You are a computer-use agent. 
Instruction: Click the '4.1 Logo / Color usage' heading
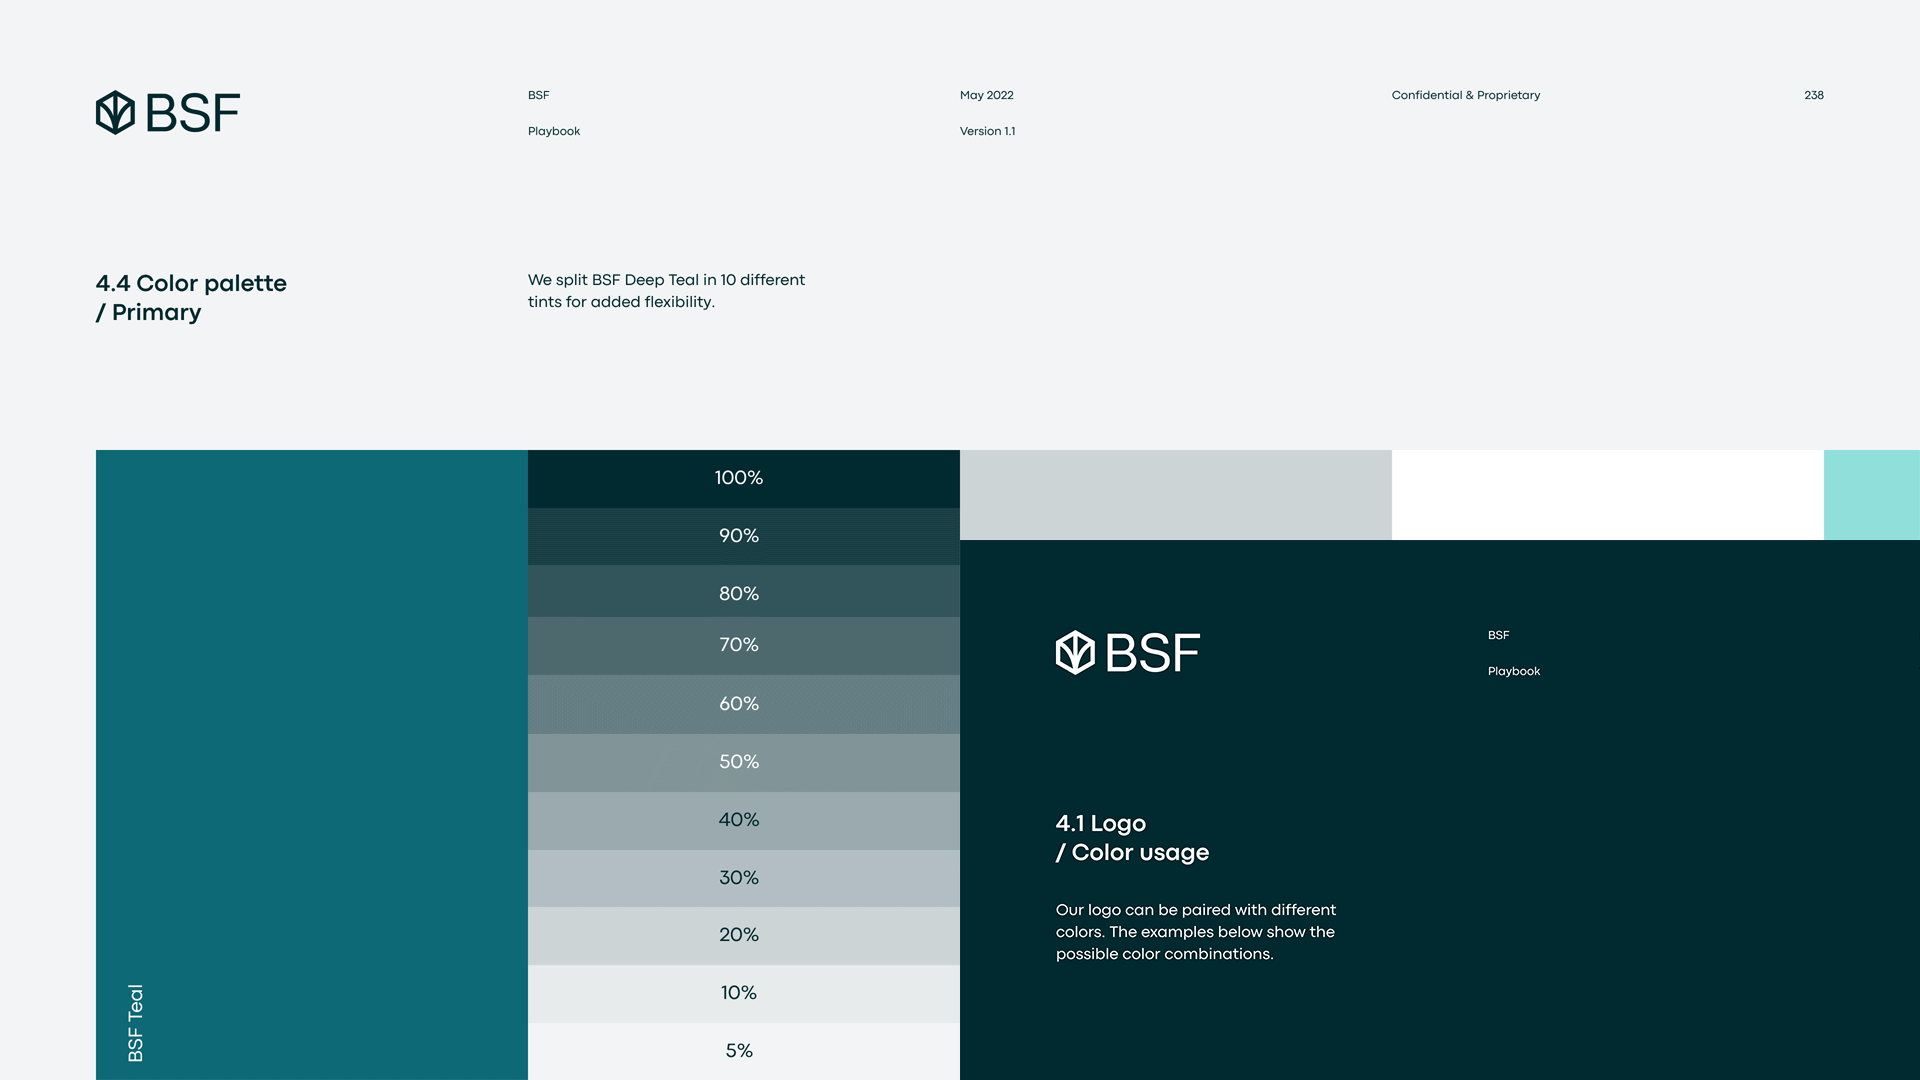tap(1132, 837)
